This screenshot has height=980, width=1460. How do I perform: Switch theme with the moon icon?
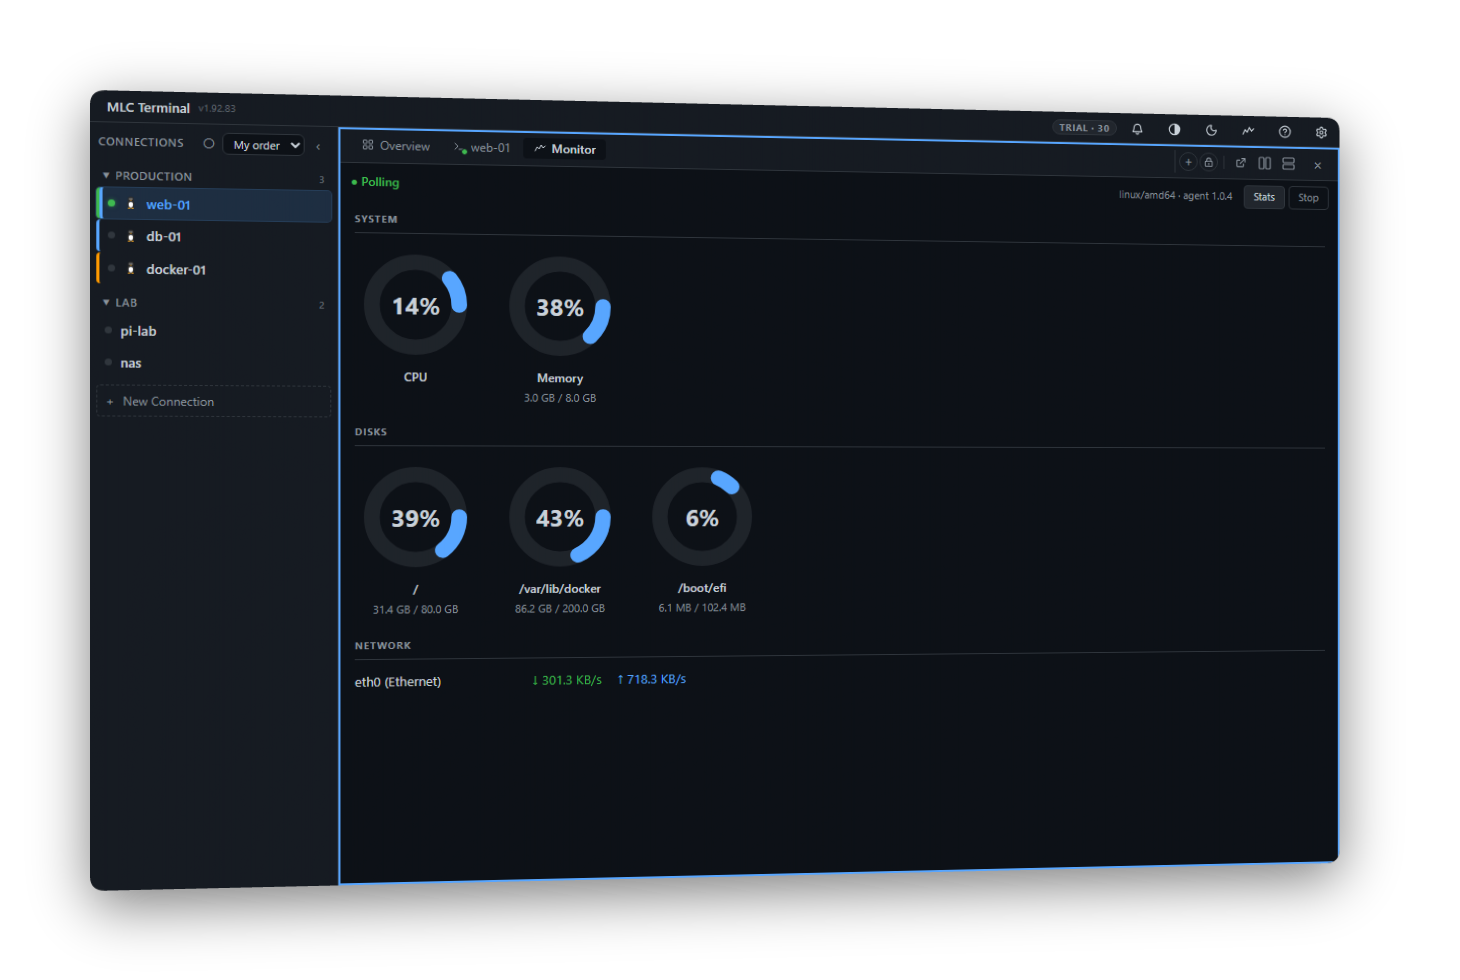[1211, 130]
